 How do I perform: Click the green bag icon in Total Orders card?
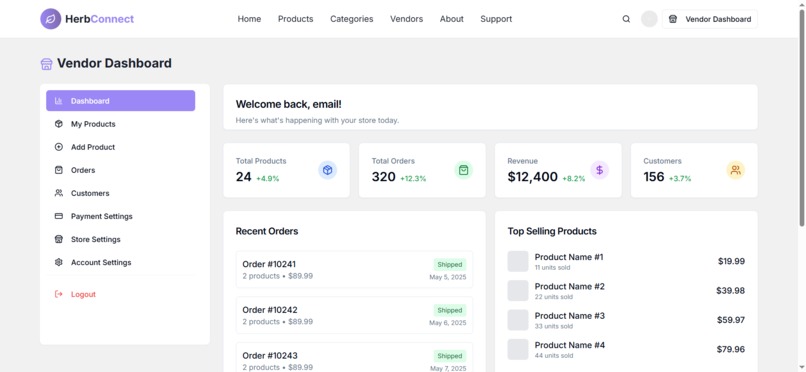point(464,170)
